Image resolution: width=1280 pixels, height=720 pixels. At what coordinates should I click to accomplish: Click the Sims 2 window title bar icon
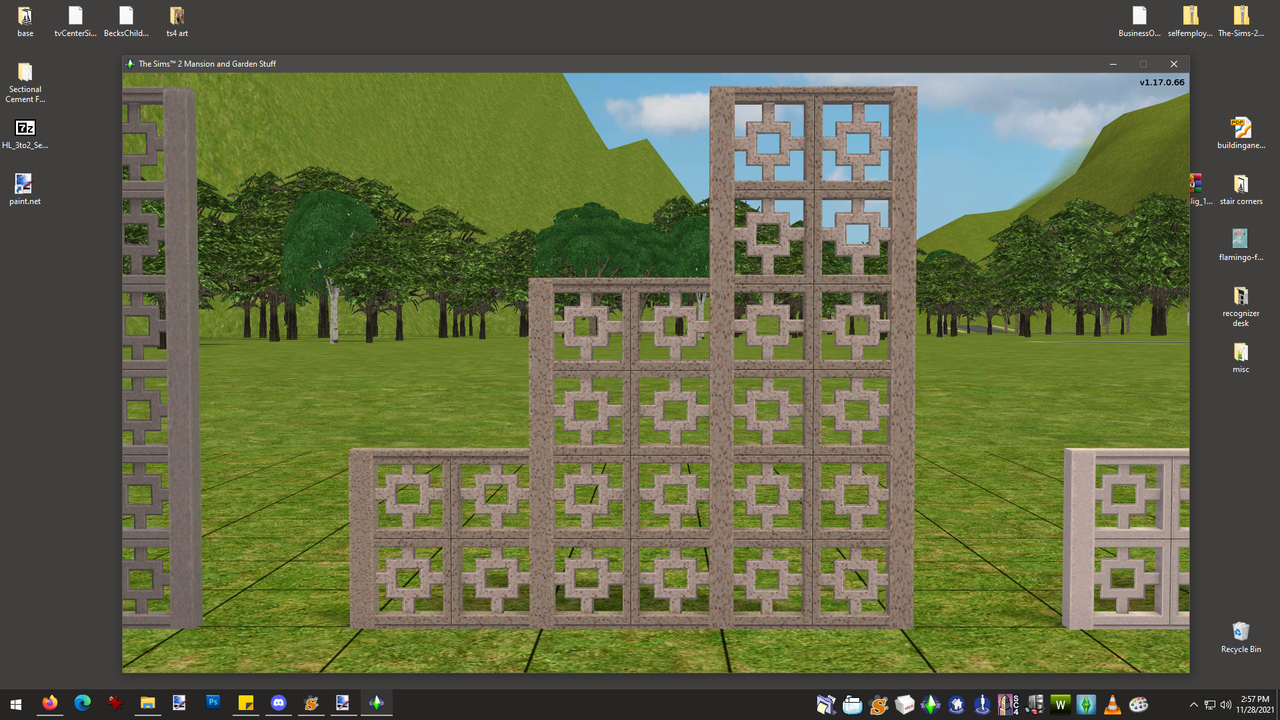[129, 64]
